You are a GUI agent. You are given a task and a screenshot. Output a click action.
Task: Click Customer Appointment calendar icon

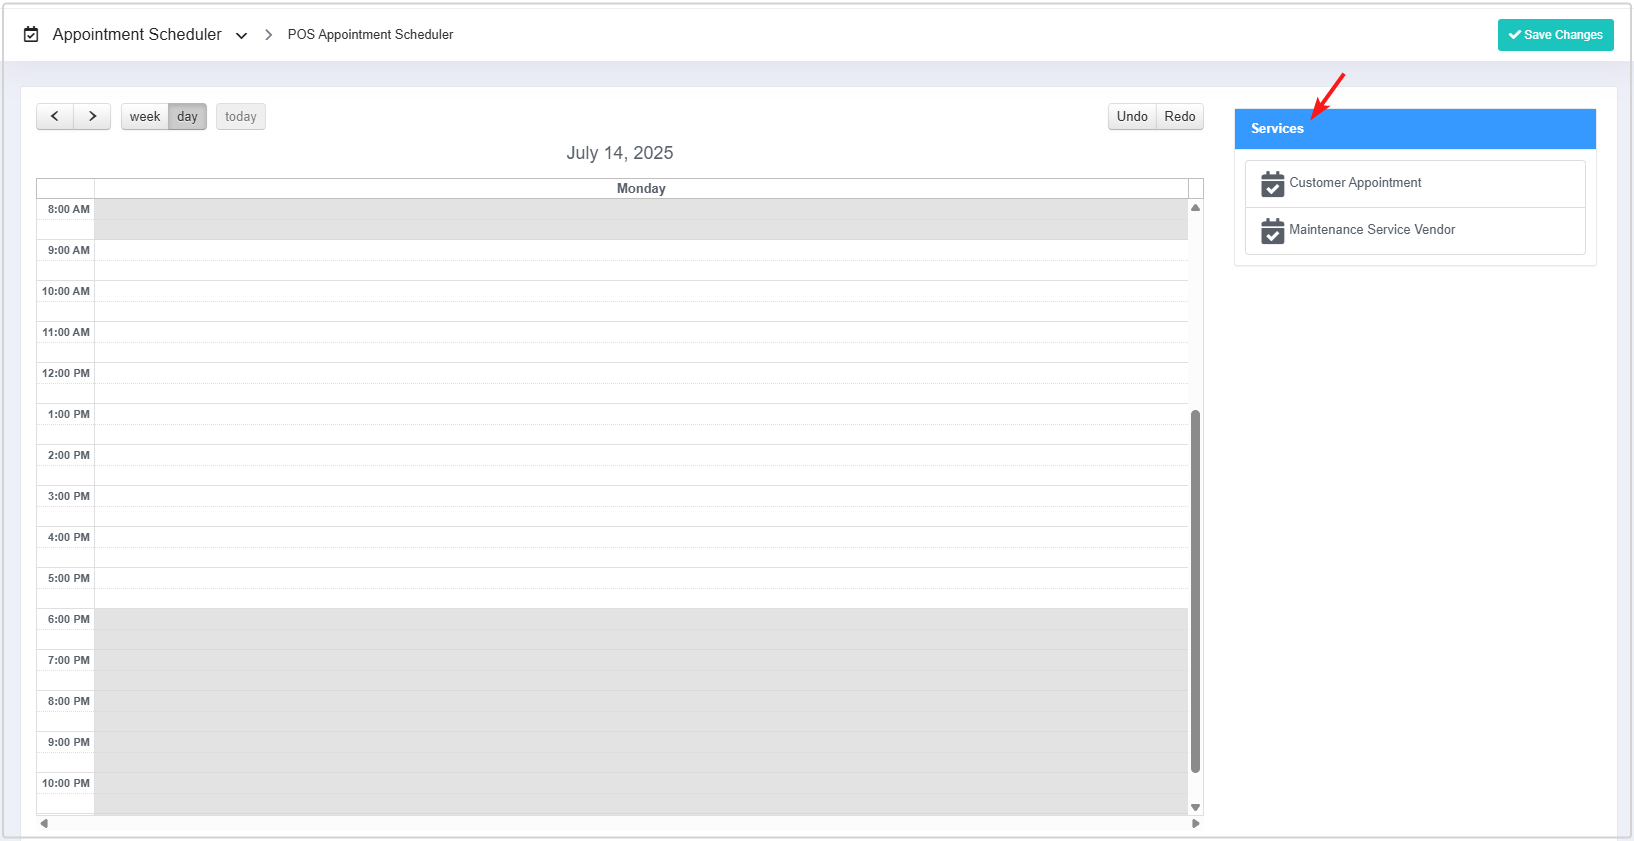coord(1272,184)
